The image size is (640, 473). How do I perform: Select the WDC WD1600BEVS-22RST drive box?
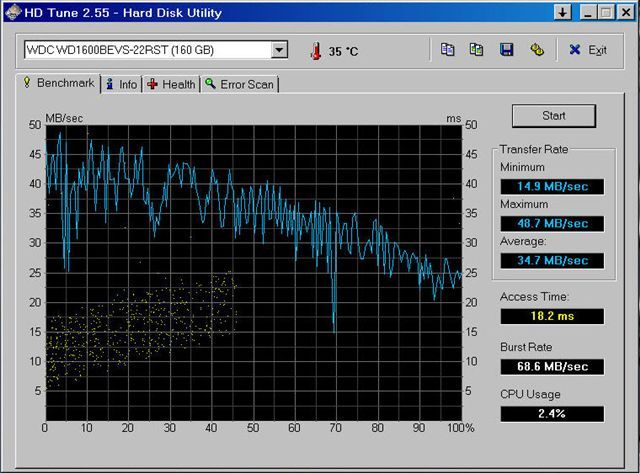[x=146, y=50]
